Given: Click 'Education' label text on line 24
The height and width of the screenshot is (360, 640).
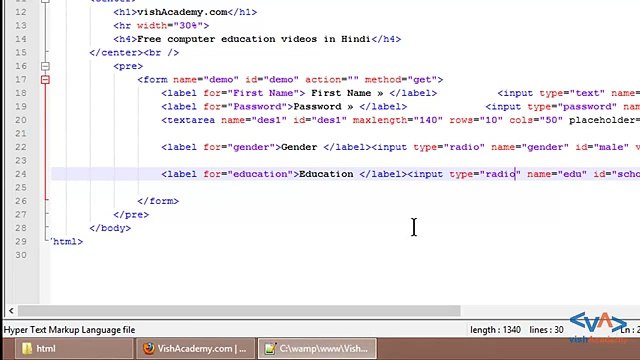Looking at the screenshot, I should pos(326,174).
